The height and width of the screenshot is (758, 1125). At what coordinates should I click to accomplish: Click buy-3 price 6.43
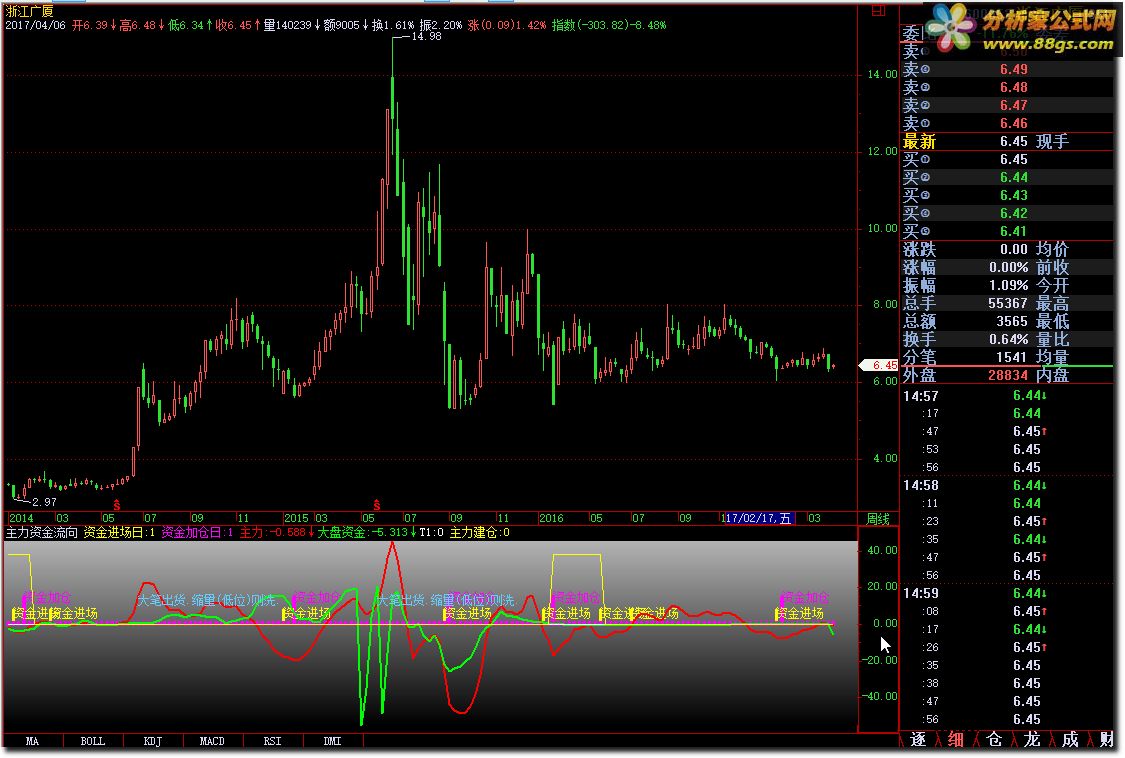click(1014, 195)
